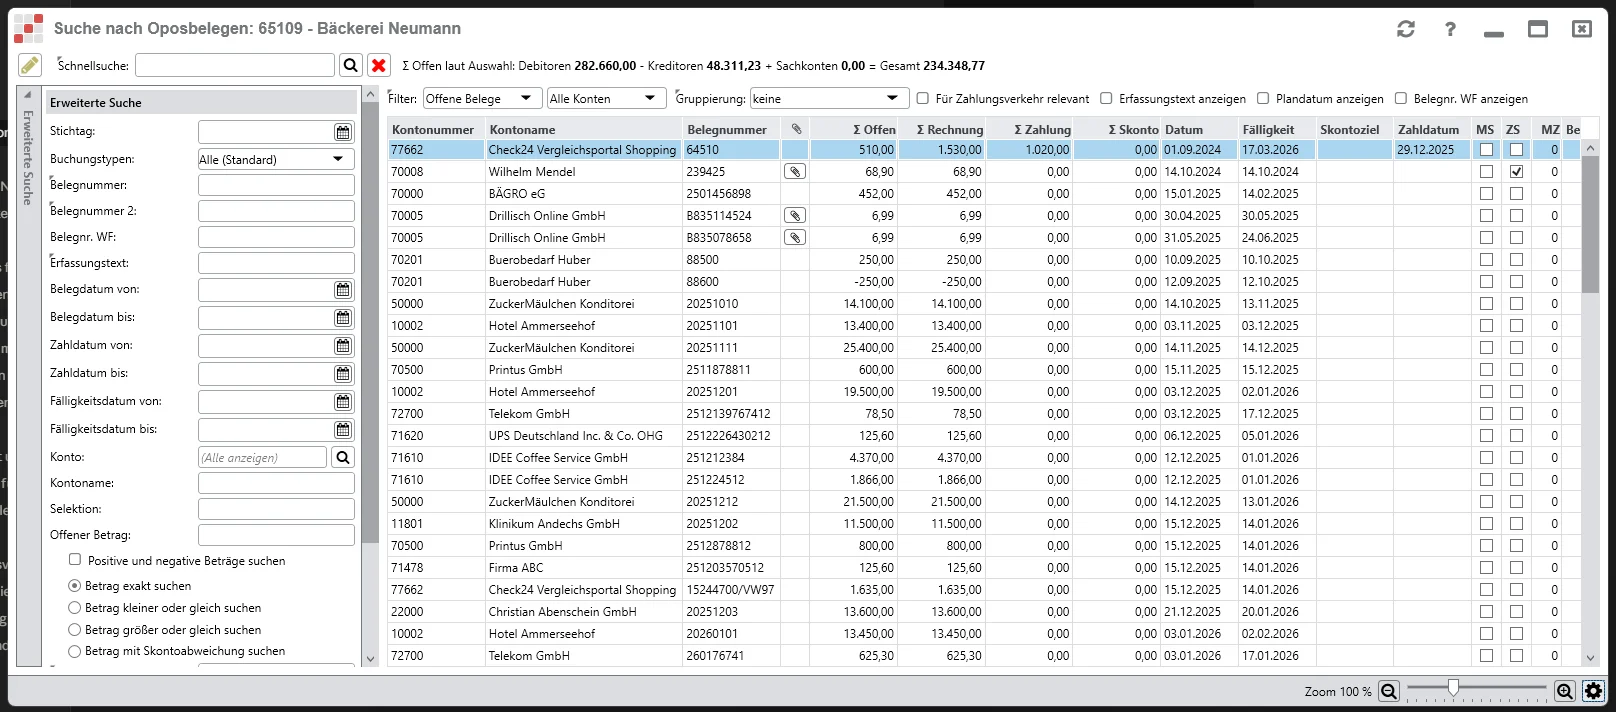Viewport: 1616px width, 712px height.
Task: Click the app logo icon in title bar
Action: click(x=28, y=29)
